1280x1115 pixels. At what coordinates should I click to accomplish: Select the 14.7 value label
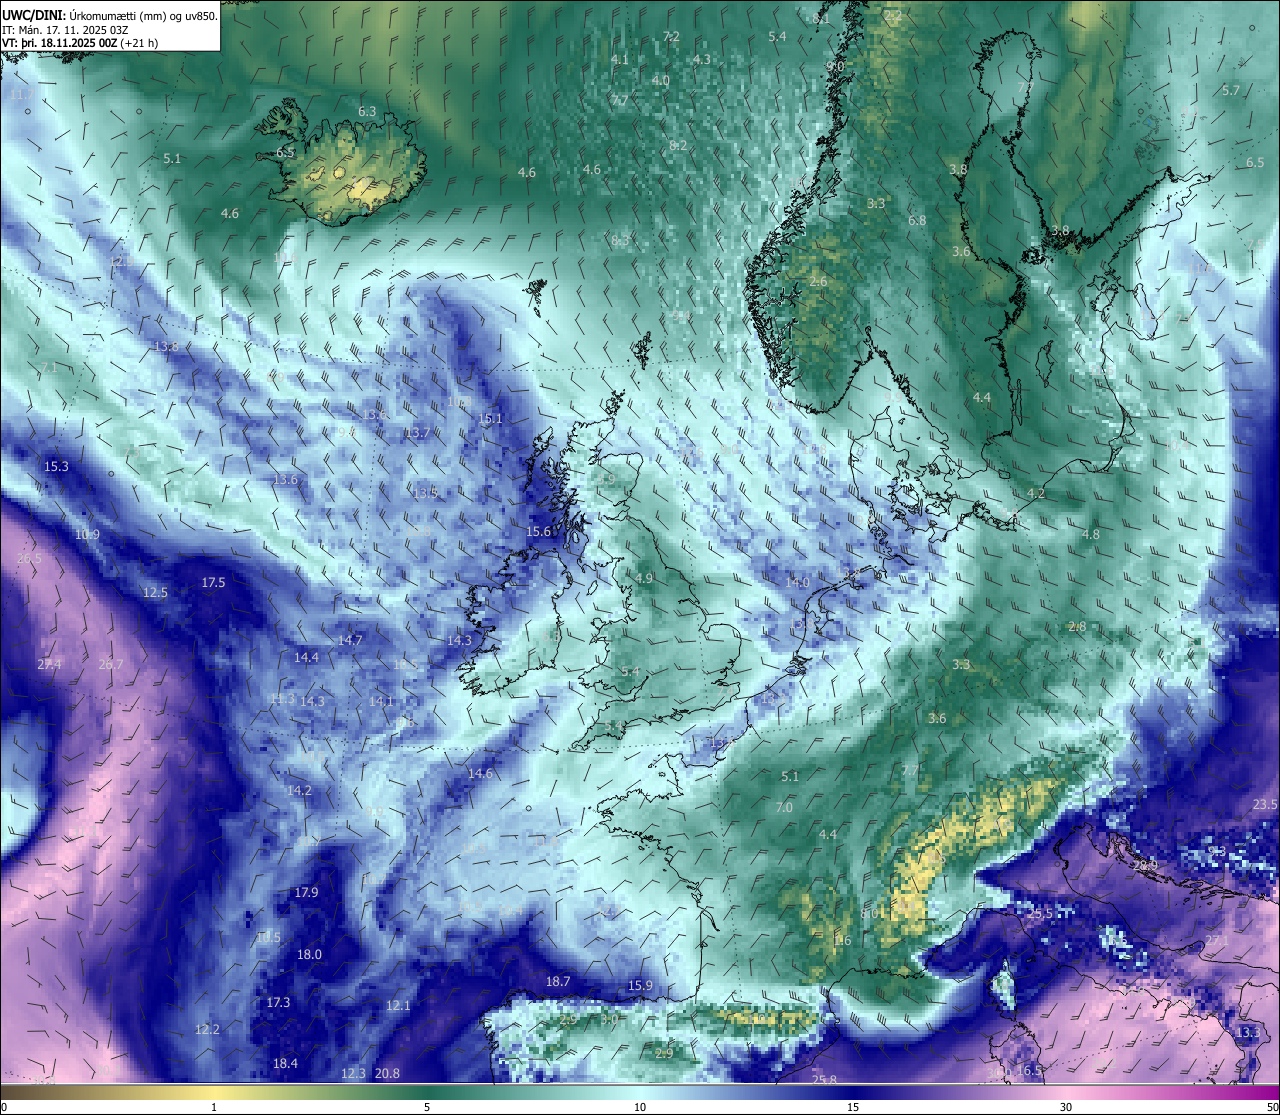(x=350, y=640)
